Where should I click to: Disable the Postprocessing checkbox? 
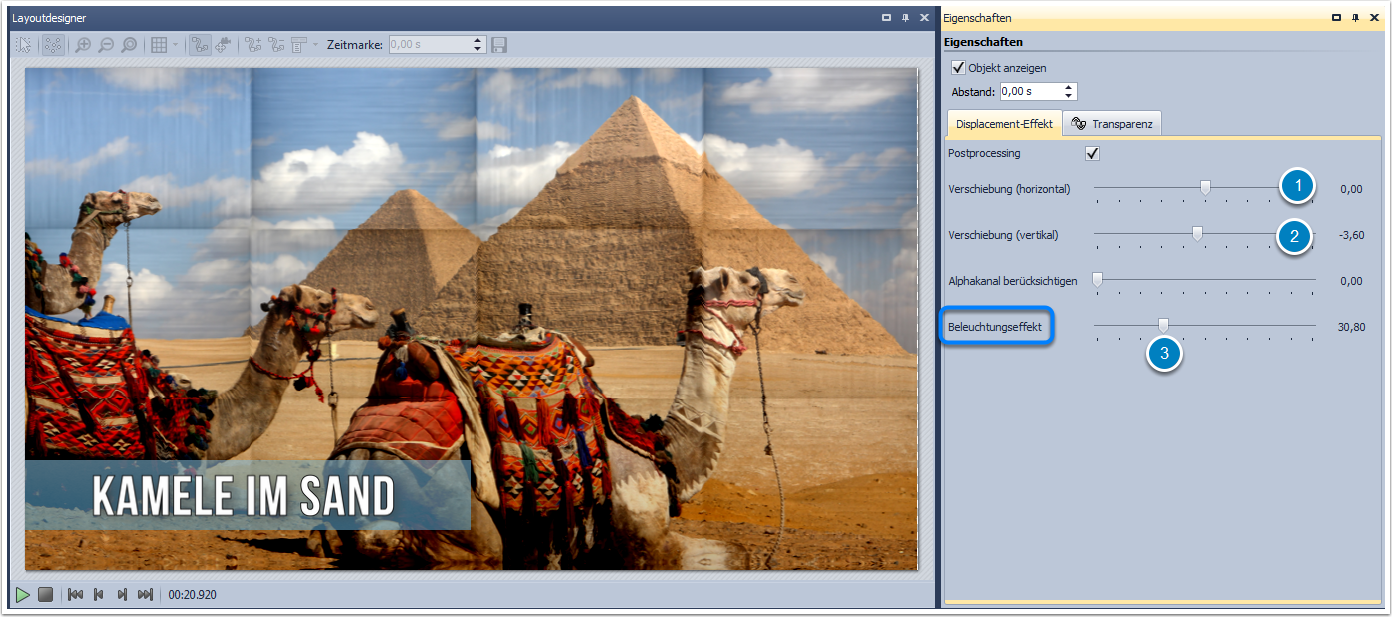tap(1092, 153)
